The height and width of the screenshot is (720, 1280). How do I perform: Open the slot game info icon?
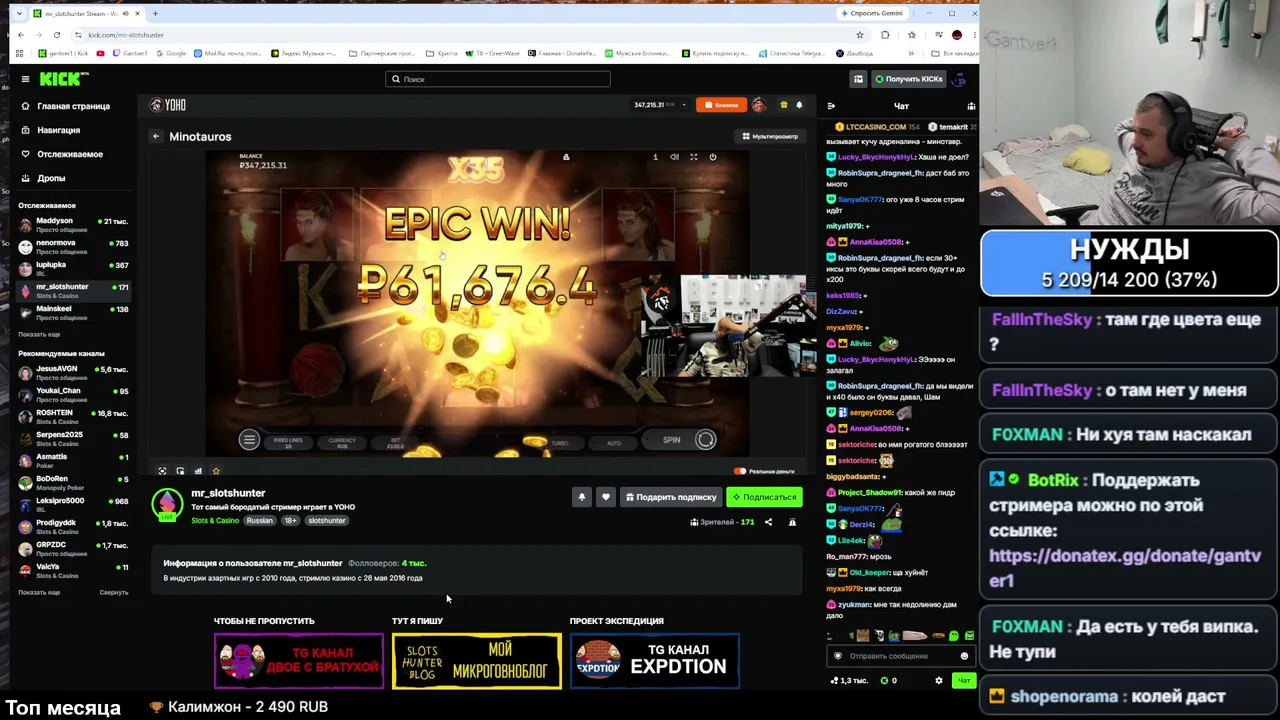click(x=656, y=157)
